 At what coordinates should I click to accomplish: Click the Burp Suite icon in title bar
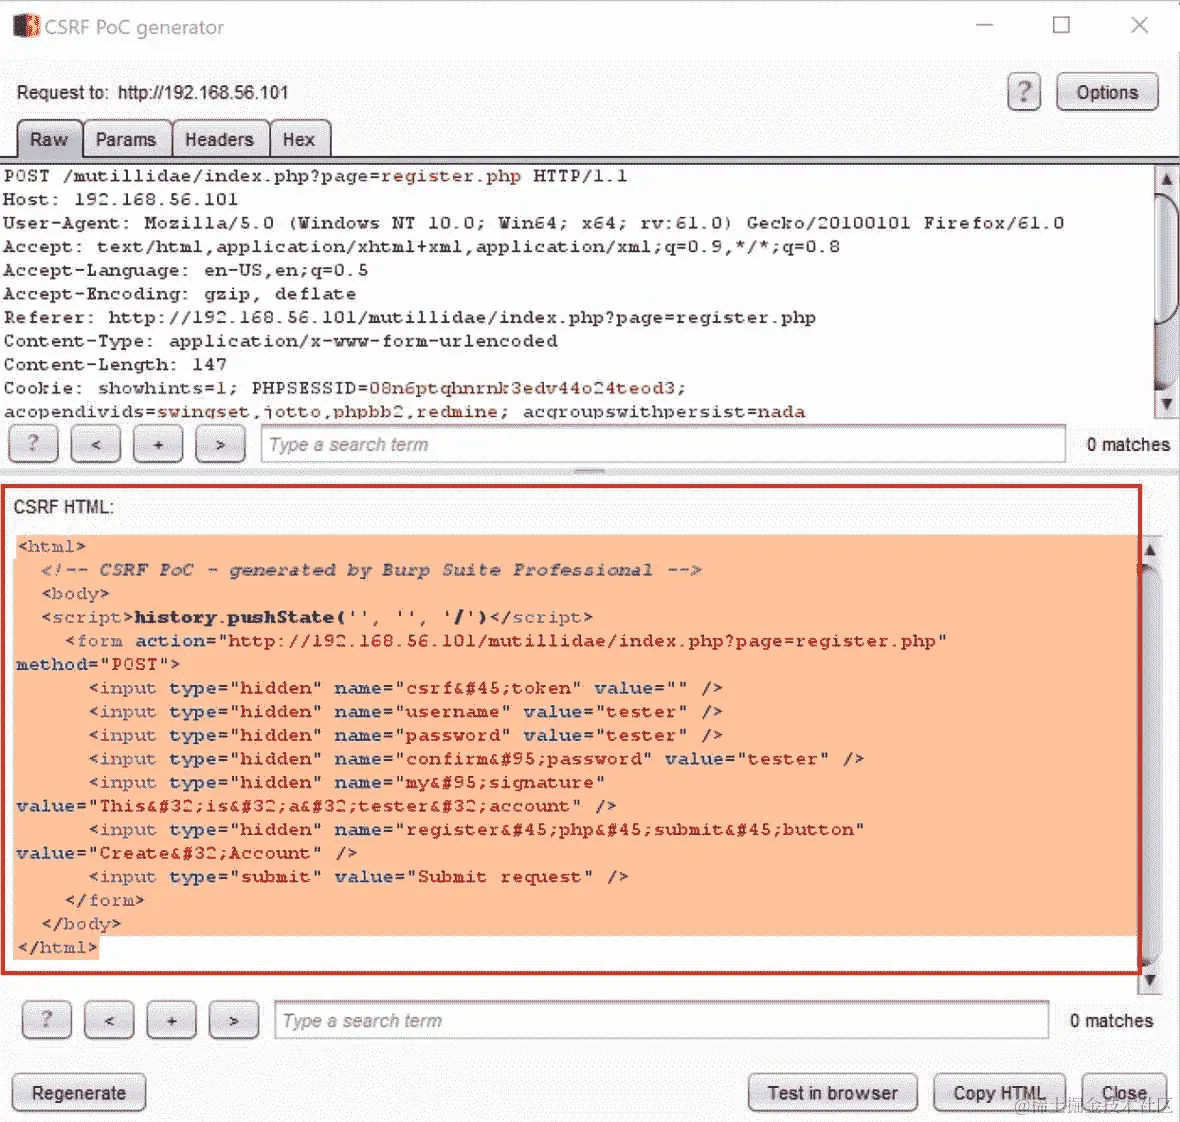[x=26, y=26]
